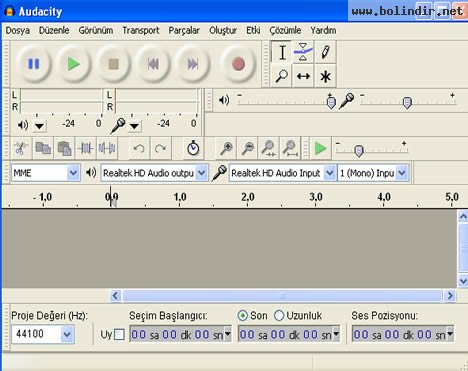Select the Envelope tool

pyautogui.click(x=303, y=53)
